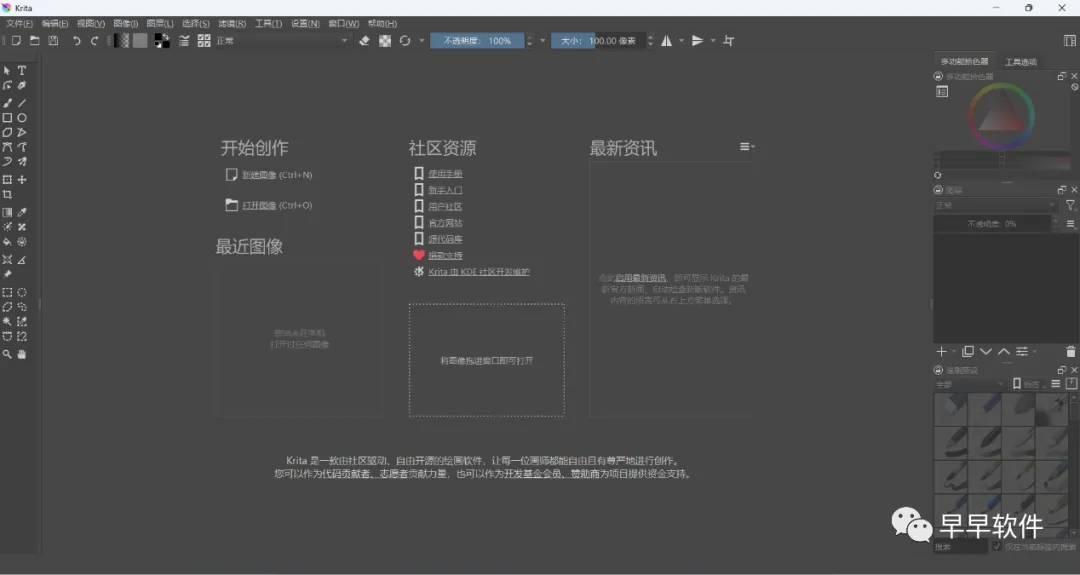Image resolution: width=1080 pixels, height=575 pixels.
Task: Switch to the 工具选项 tab
Action: click(x=1021, y=62)
